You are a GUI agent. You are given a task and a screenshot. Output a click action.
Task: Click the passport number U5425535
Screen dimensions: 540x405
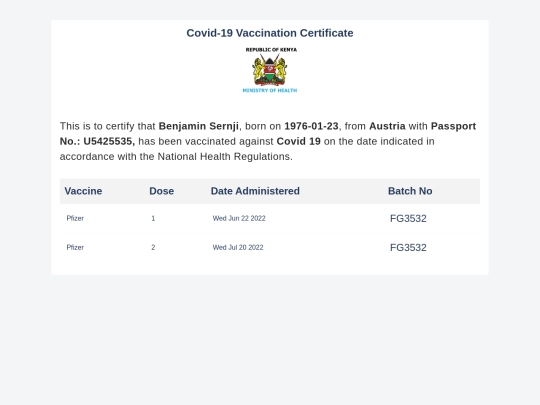tap(108, 141)
